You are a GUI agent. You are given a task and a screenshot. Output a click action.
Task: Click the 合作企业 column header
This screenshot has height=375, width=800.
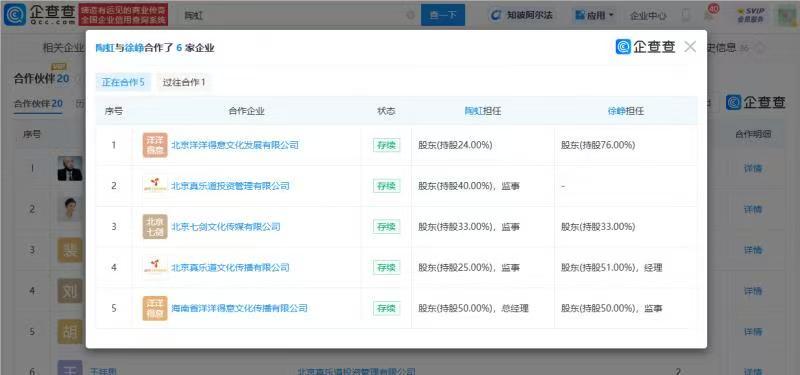tap(246, 111)
